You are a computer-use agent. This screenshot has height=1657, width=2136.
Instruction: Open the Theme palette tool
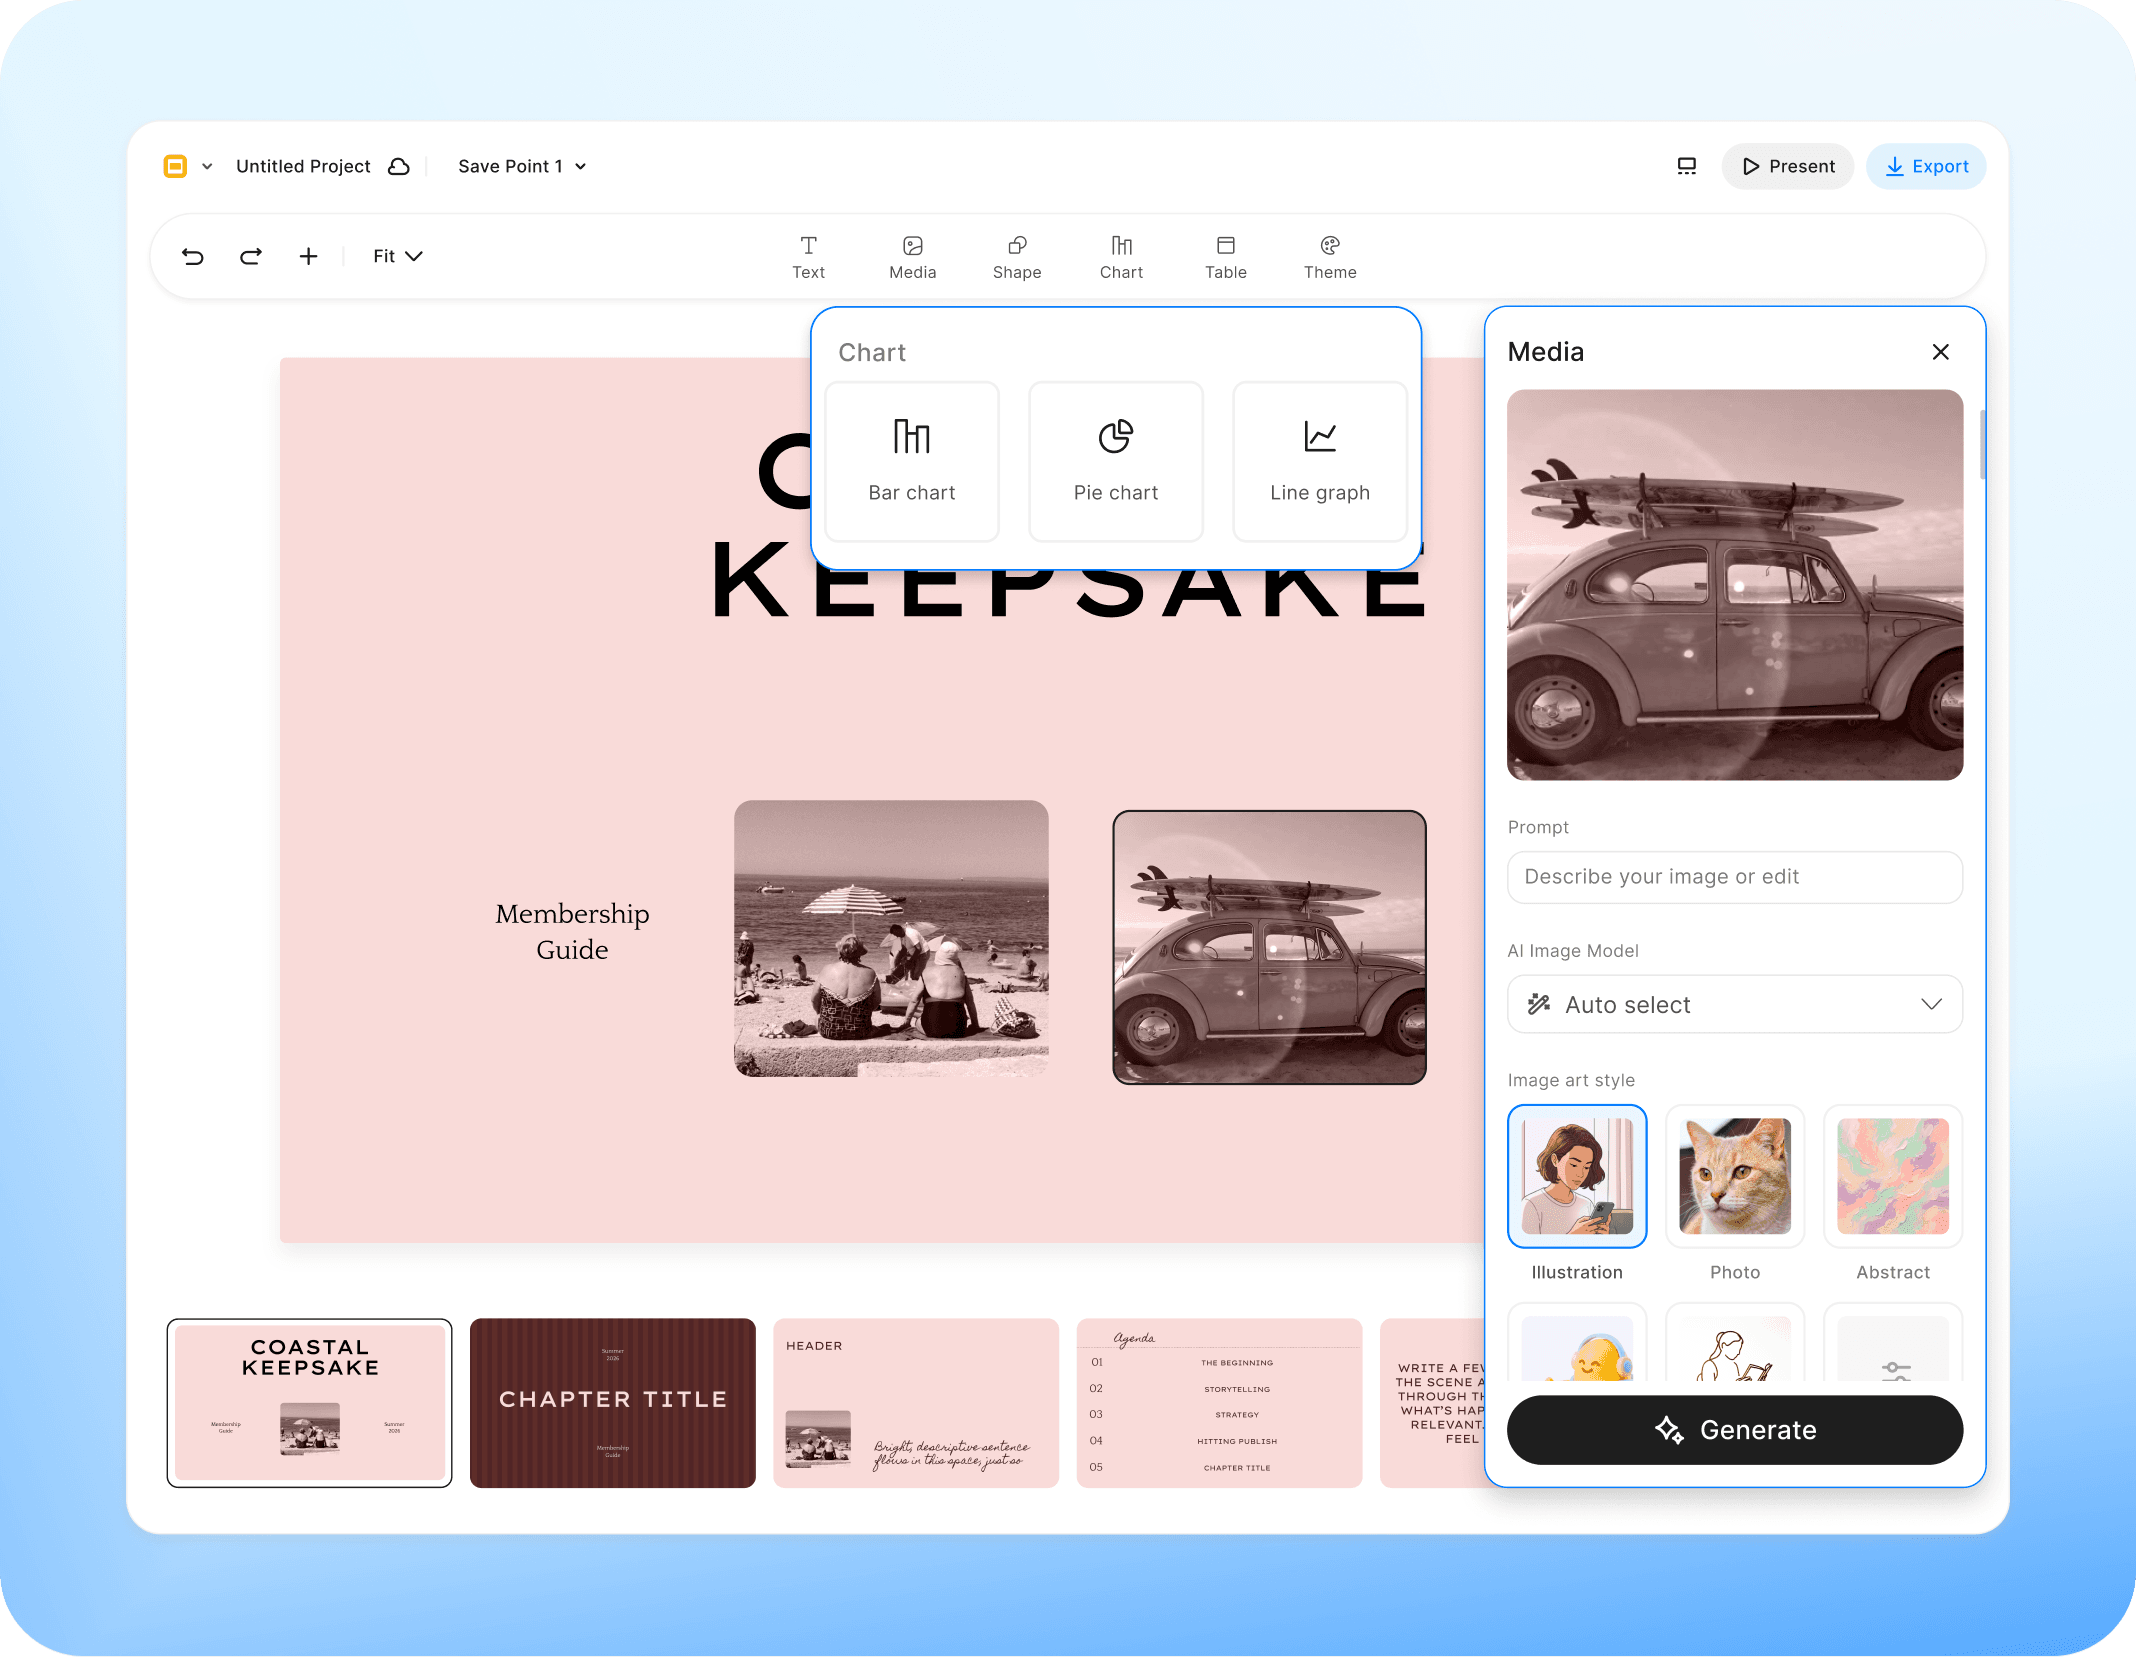[1329, 257]
